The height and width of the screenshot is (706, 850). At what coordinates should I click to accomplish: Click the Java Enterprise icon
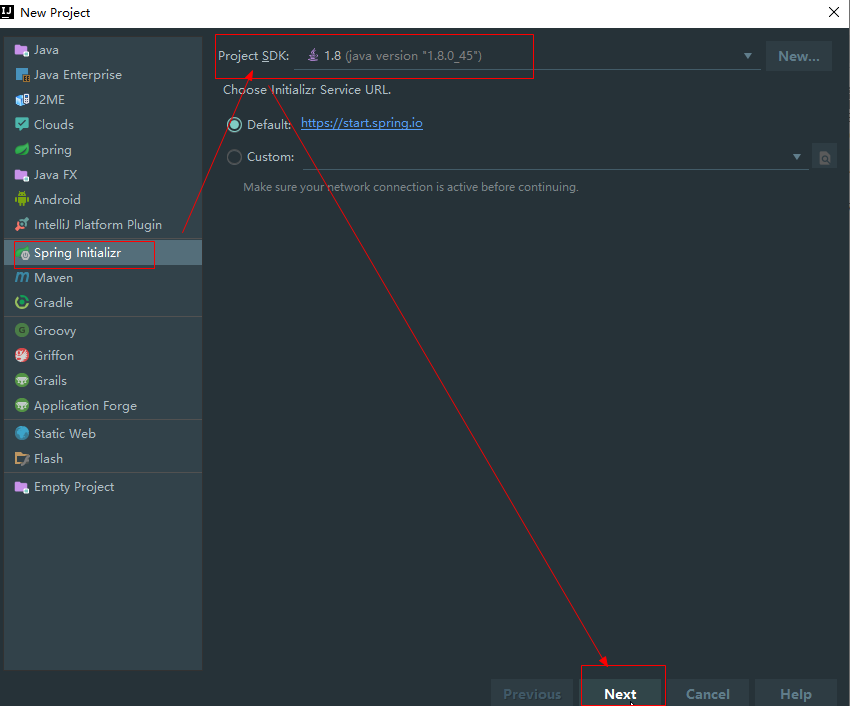[22, 75]
